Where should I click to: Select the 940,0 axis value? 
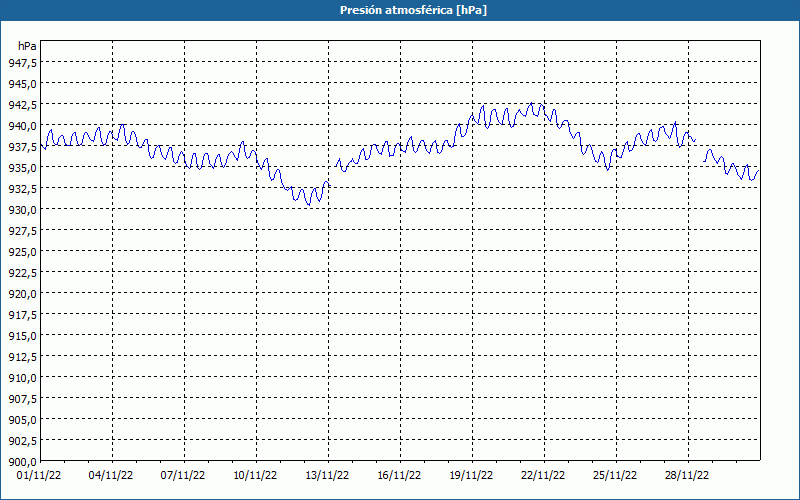coord(22,126)
